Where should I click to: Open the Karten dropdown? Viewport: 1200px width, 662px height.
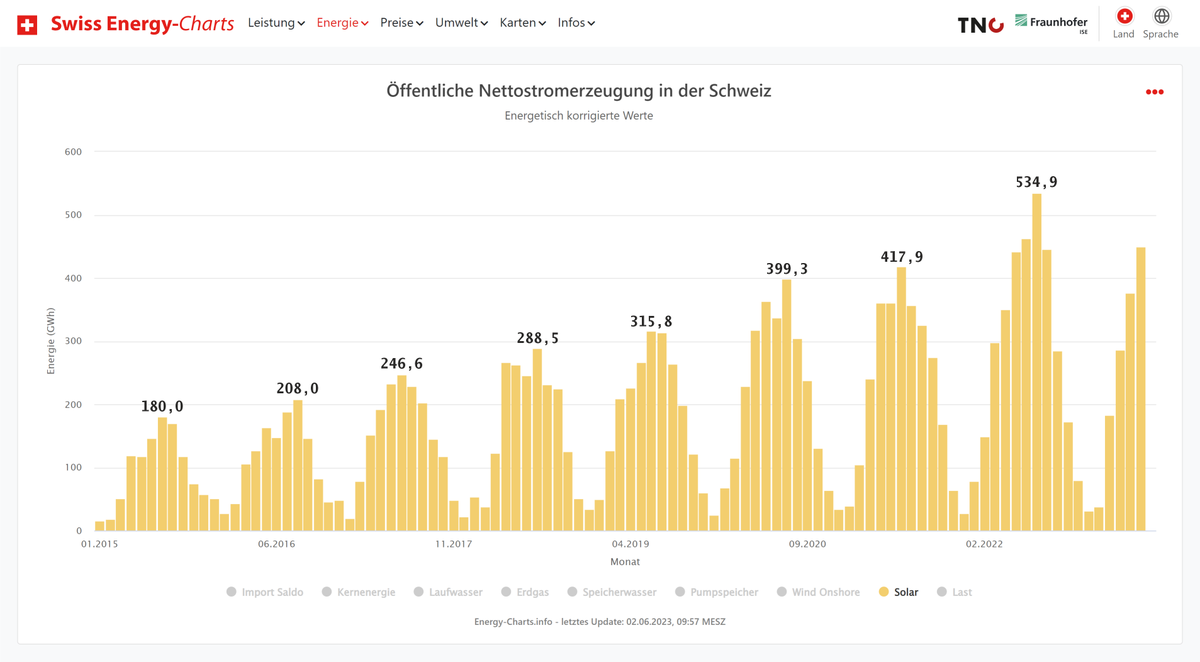(x=522, y=22)
